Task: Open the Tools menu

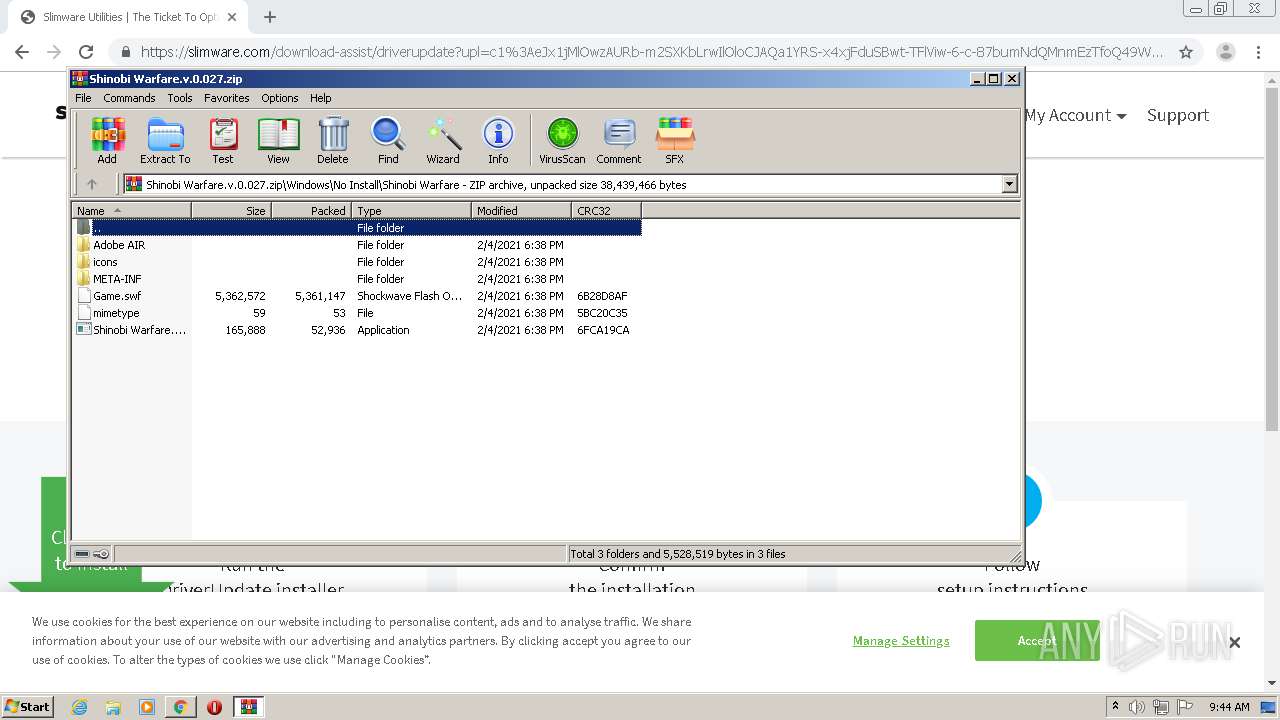Action: tap(180, 98)
